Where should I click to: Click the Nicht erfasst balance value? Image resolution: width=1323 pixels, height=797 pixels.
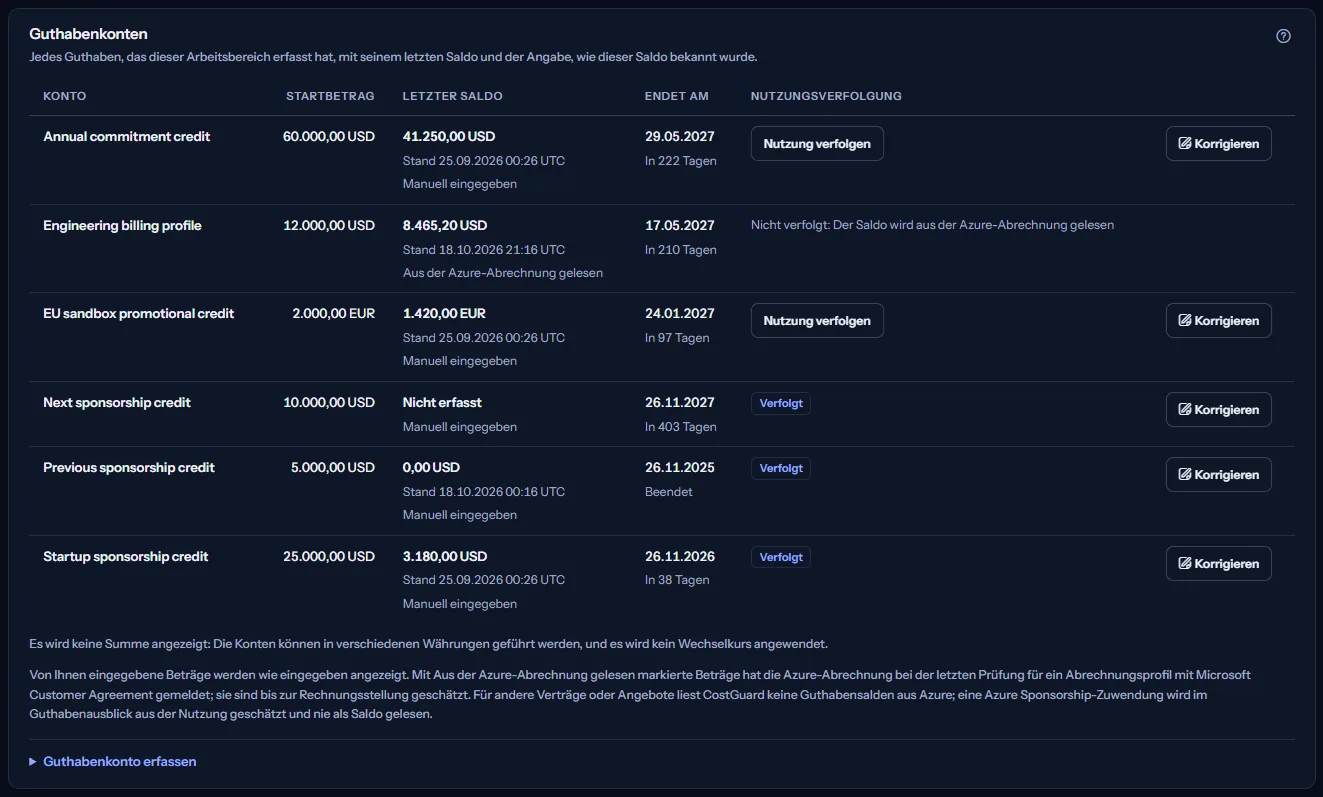pos(442,403)
